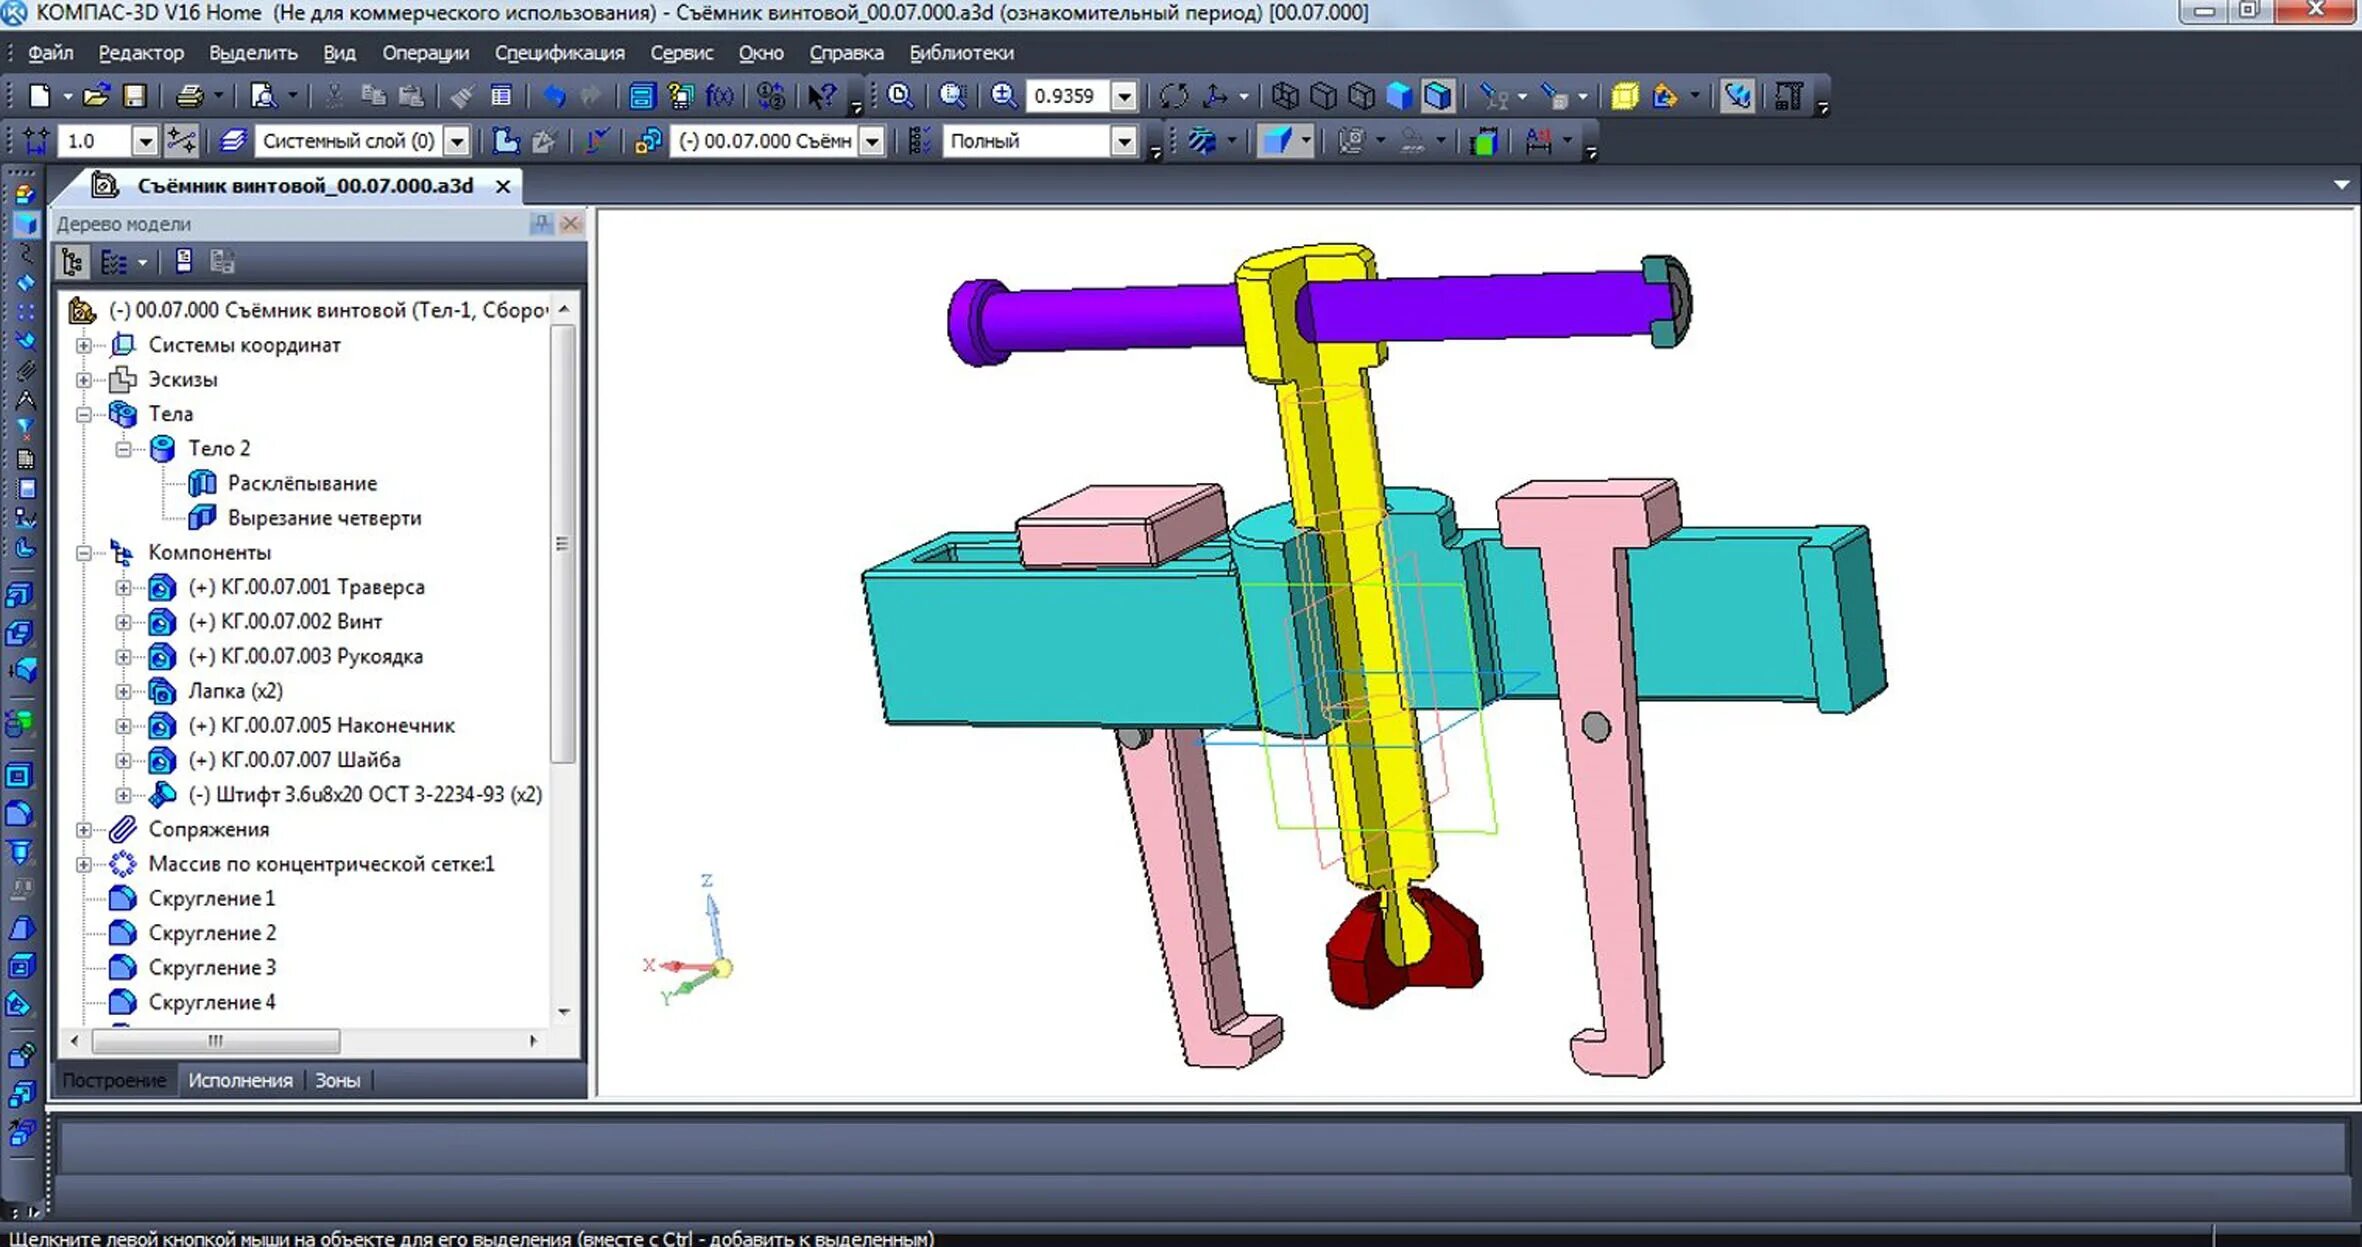Switch to the Исполнения tab
The height and width of the screenshot is (1247, 2362).
pyautogui.click(x=240, y=1080)
